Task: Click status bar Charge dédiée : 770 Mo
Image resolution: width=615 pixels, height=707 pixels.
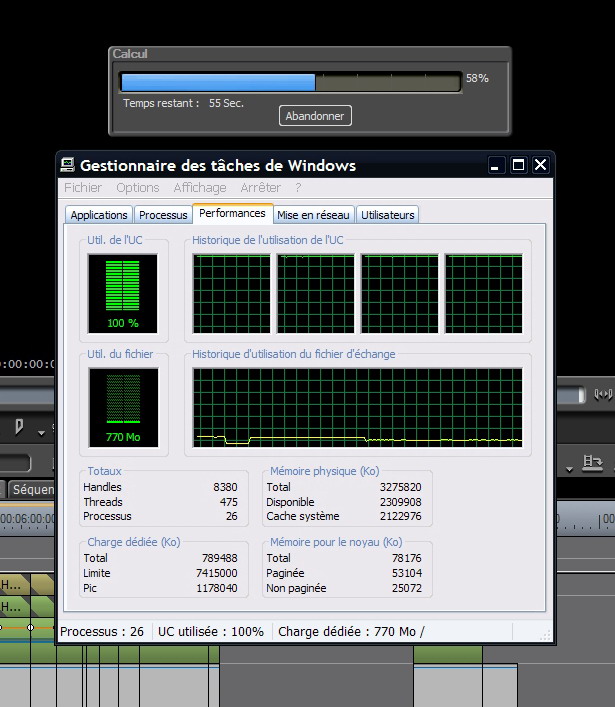Action: (x=351, y=632)
